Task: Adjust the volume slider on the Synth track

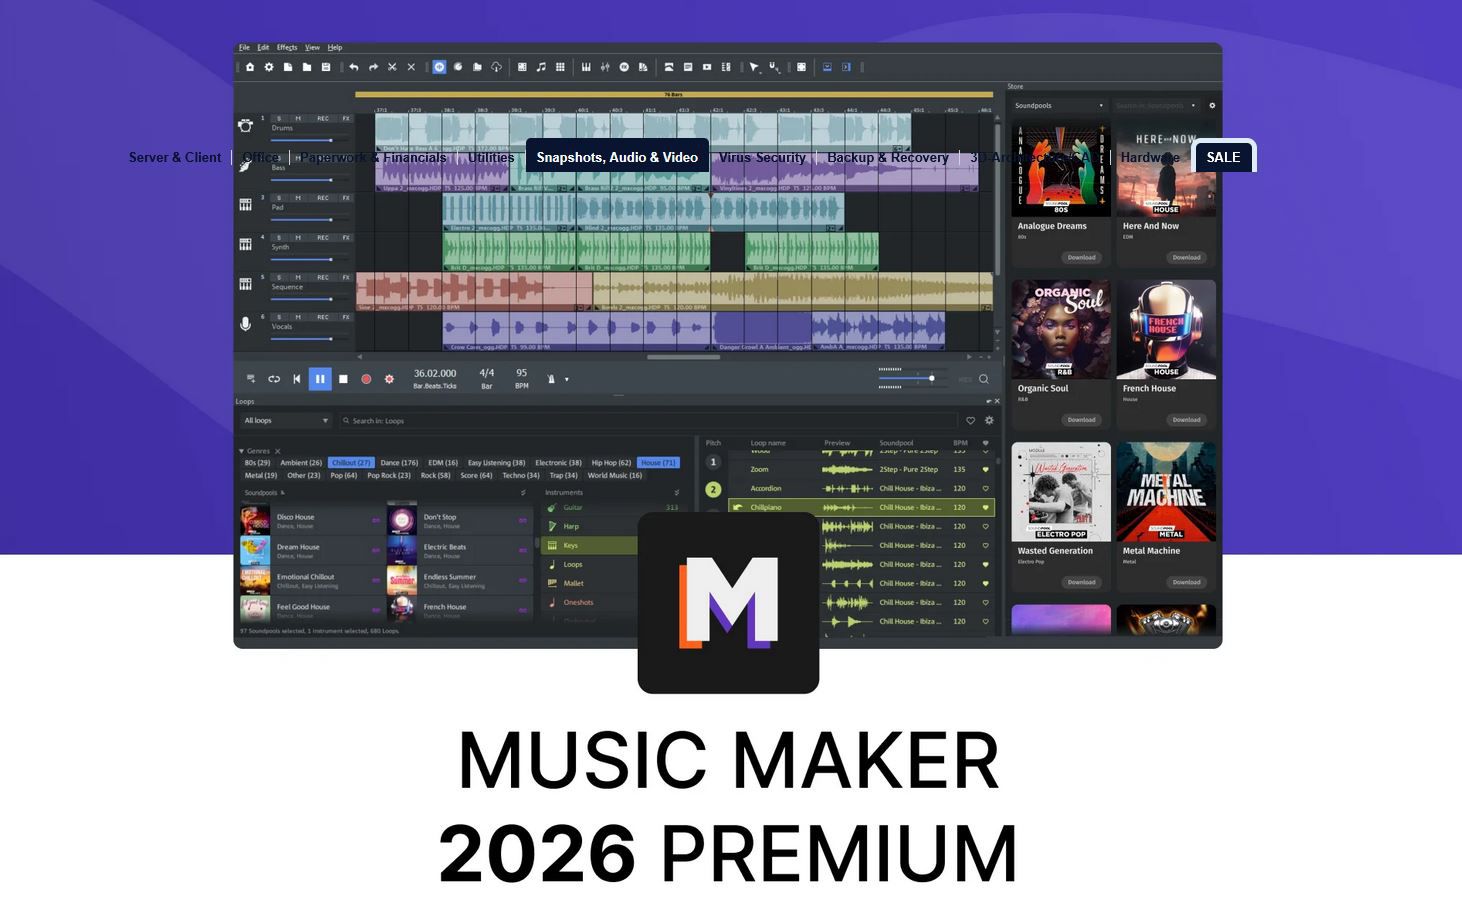Action: click(x=331, y=259)
